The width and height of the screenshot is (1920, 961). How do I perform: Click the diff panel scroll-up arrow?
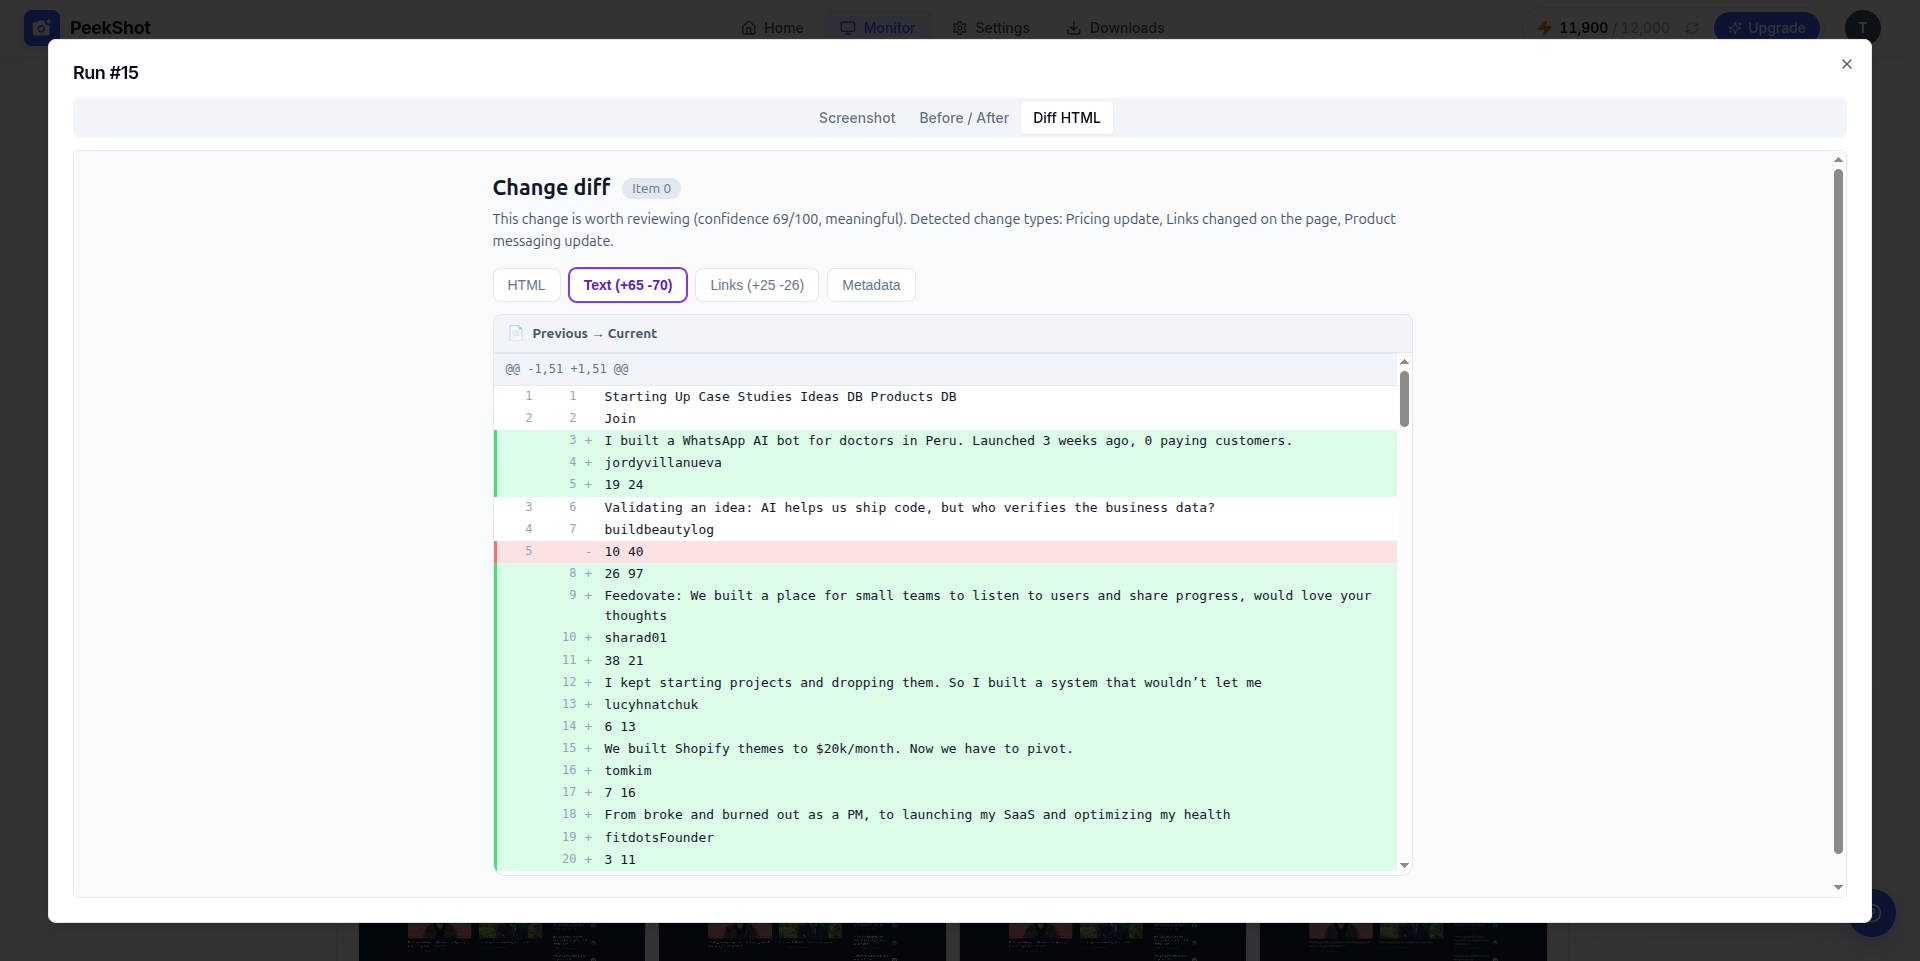(x=1404, y=361)
